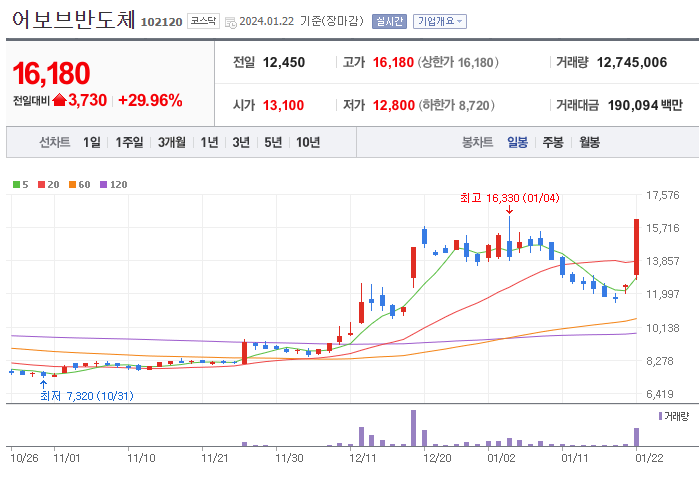Click the 저가 12,800 value
This screenshot has width=699, height=480.
(394, 105)
